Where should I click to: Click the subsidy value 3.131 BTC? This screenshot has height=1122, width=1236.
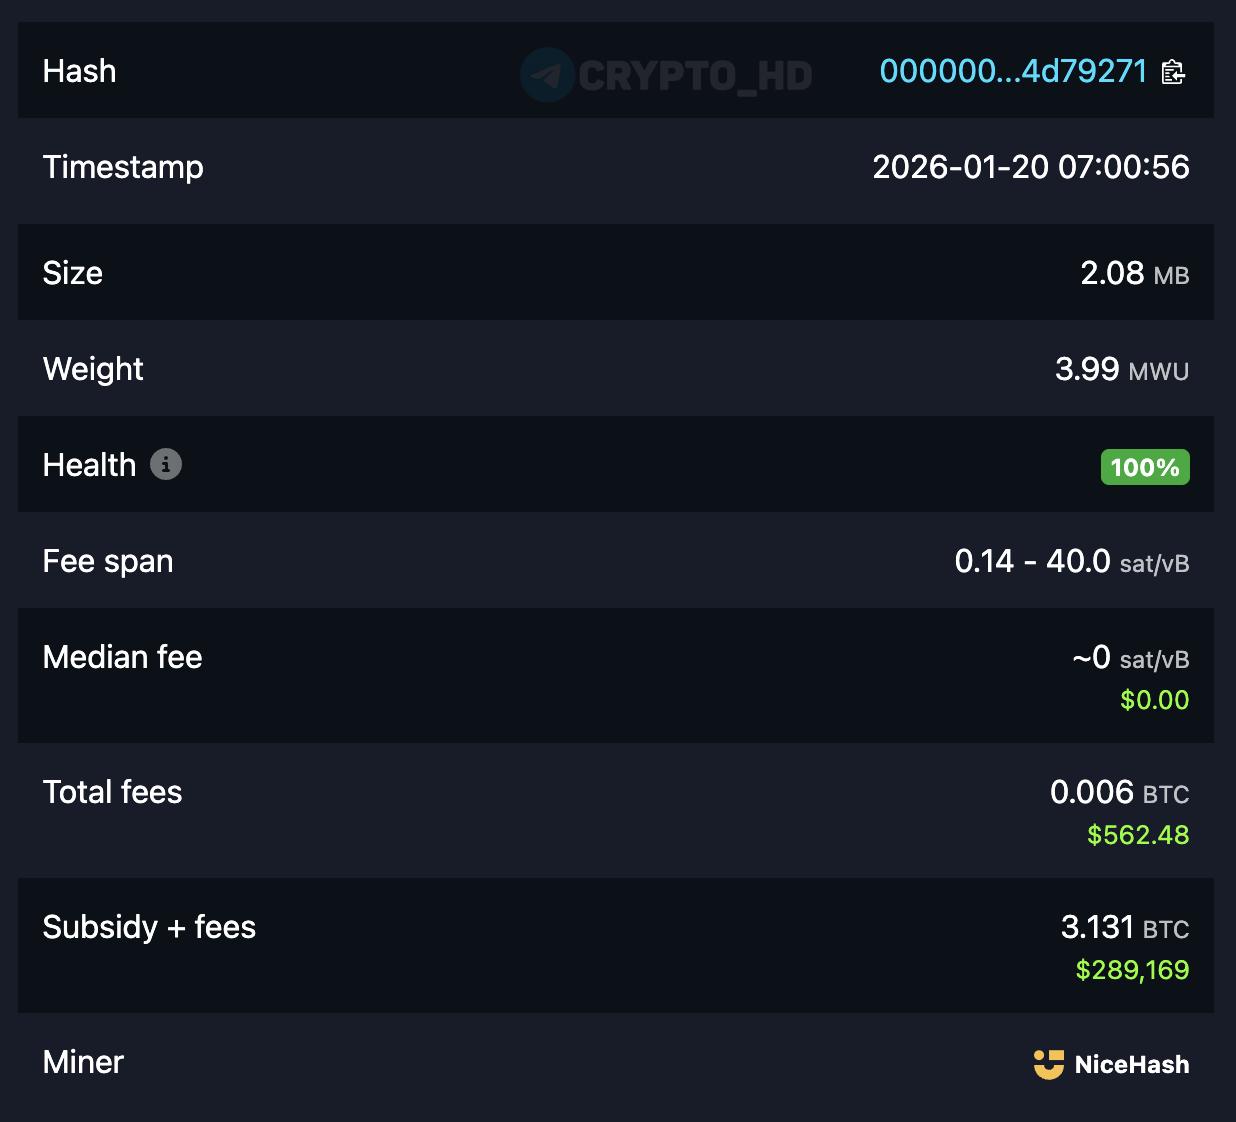tap(1125, 927)
